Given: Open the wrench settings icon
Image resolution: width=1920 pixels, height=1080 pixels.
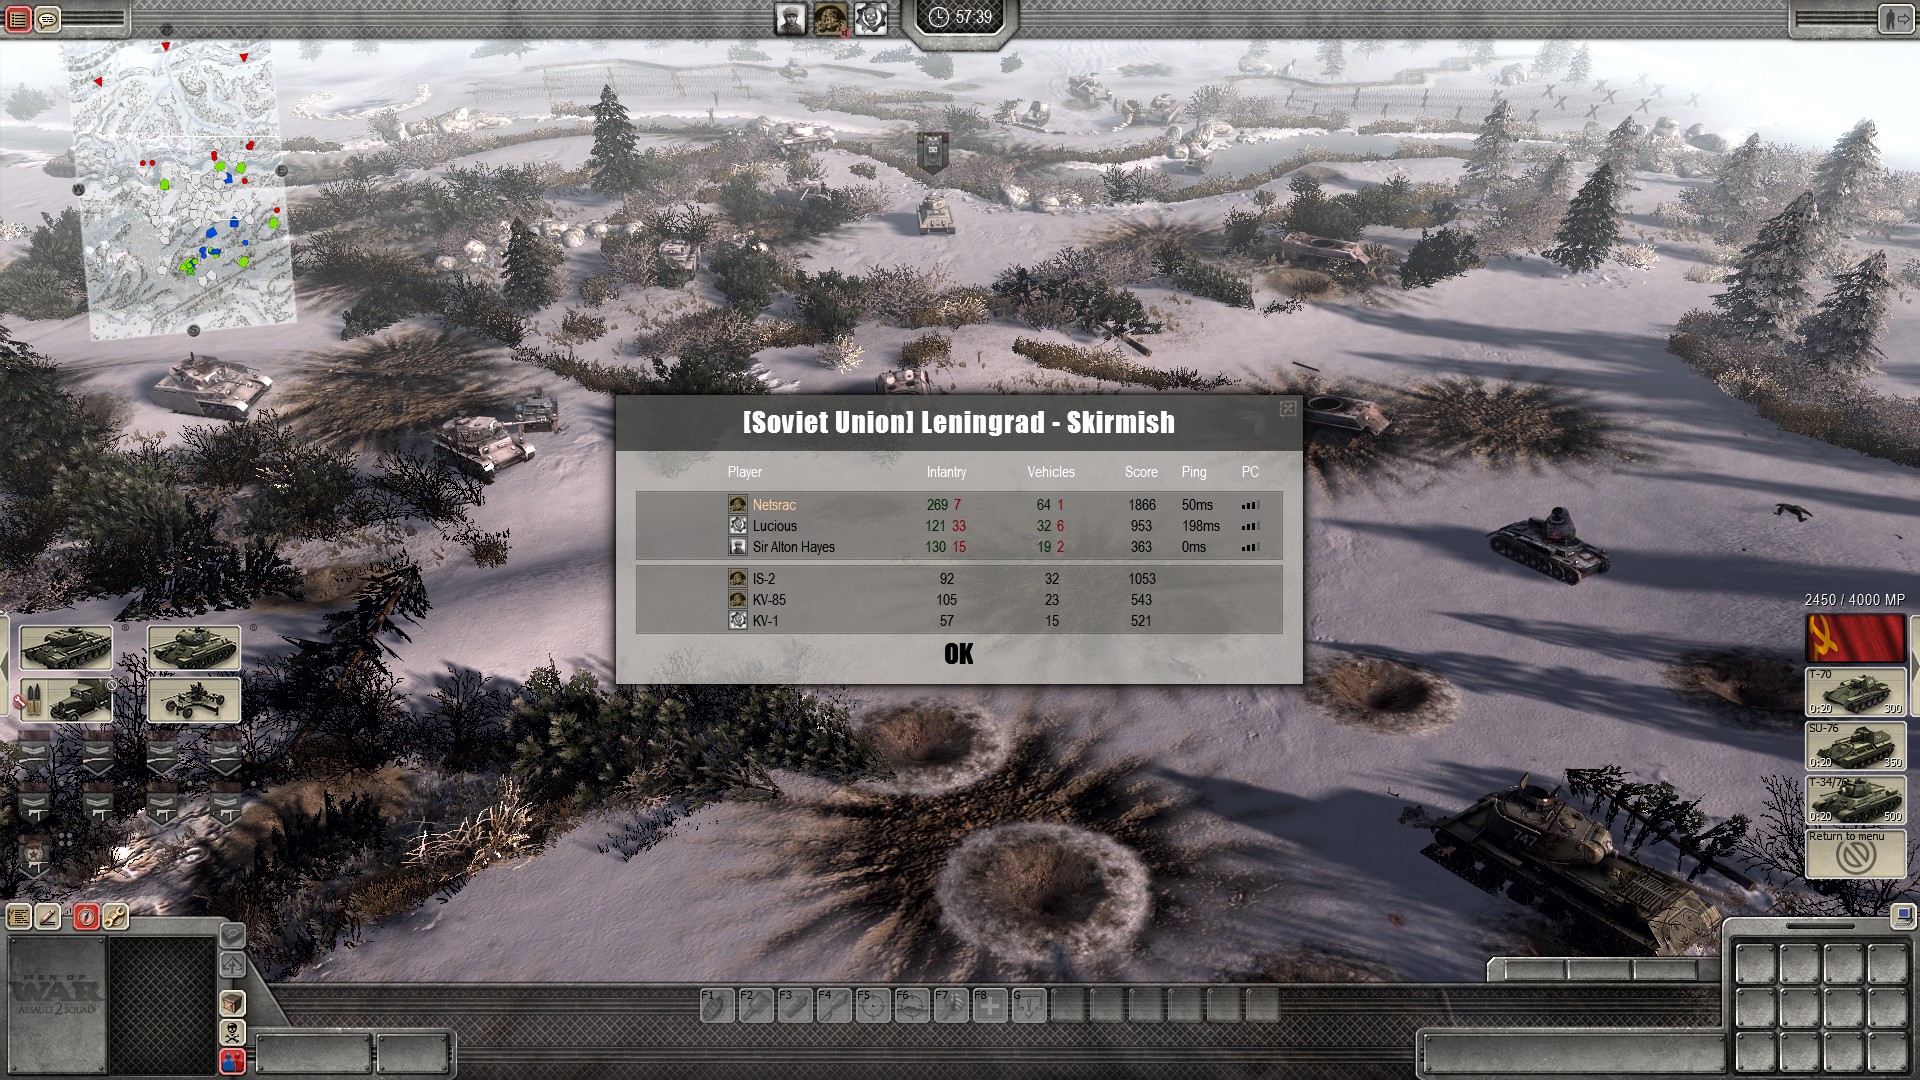Looking at the screenshot, I should [x=115, y=916].
